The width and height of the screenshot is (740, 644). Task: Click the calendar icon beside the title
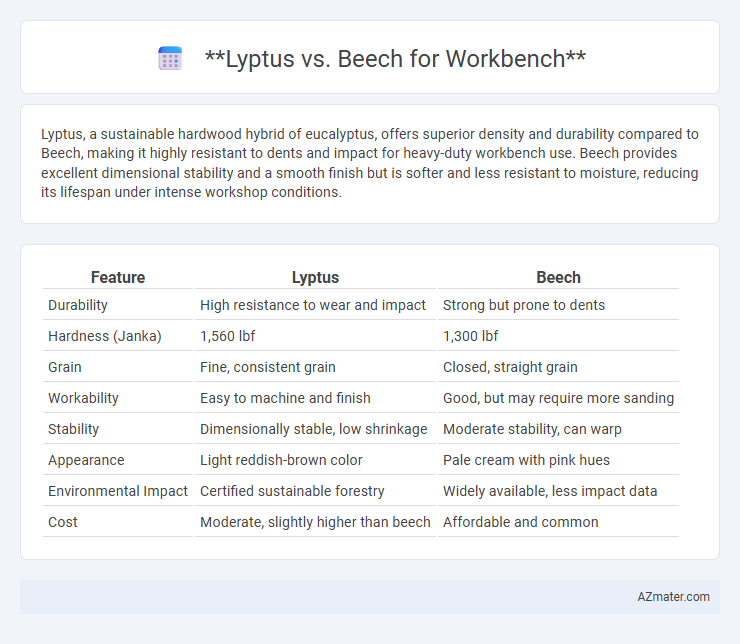coord(170,59)
